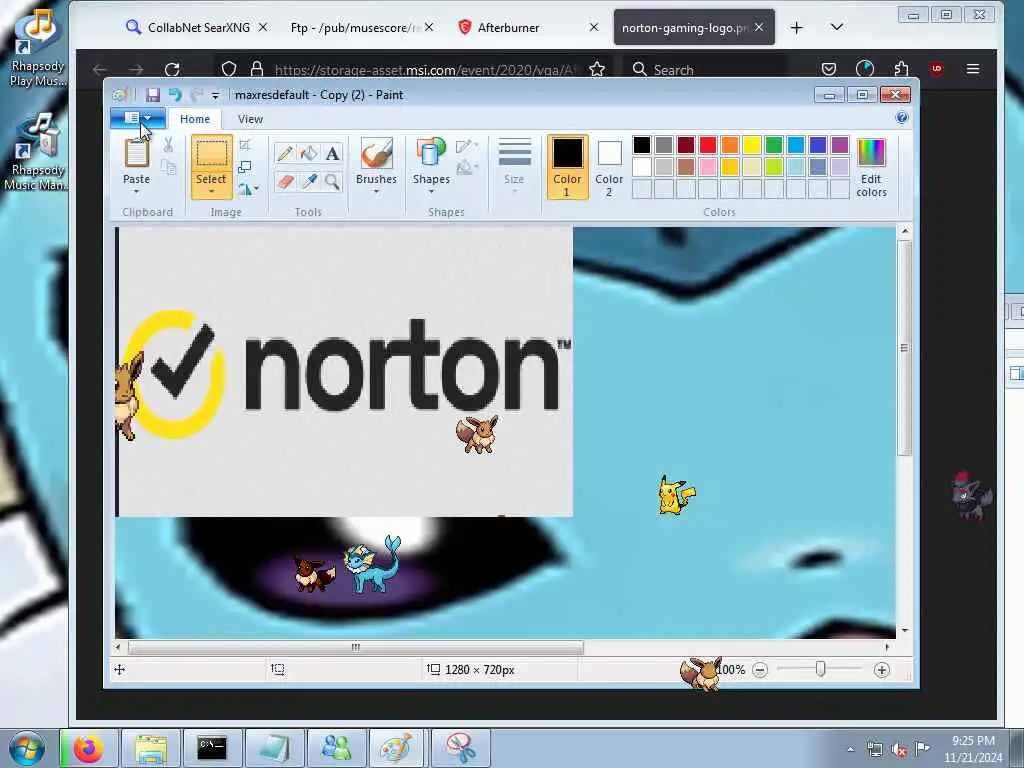
Task: Click the Cut scissors icon
Action: click(168, 145)
